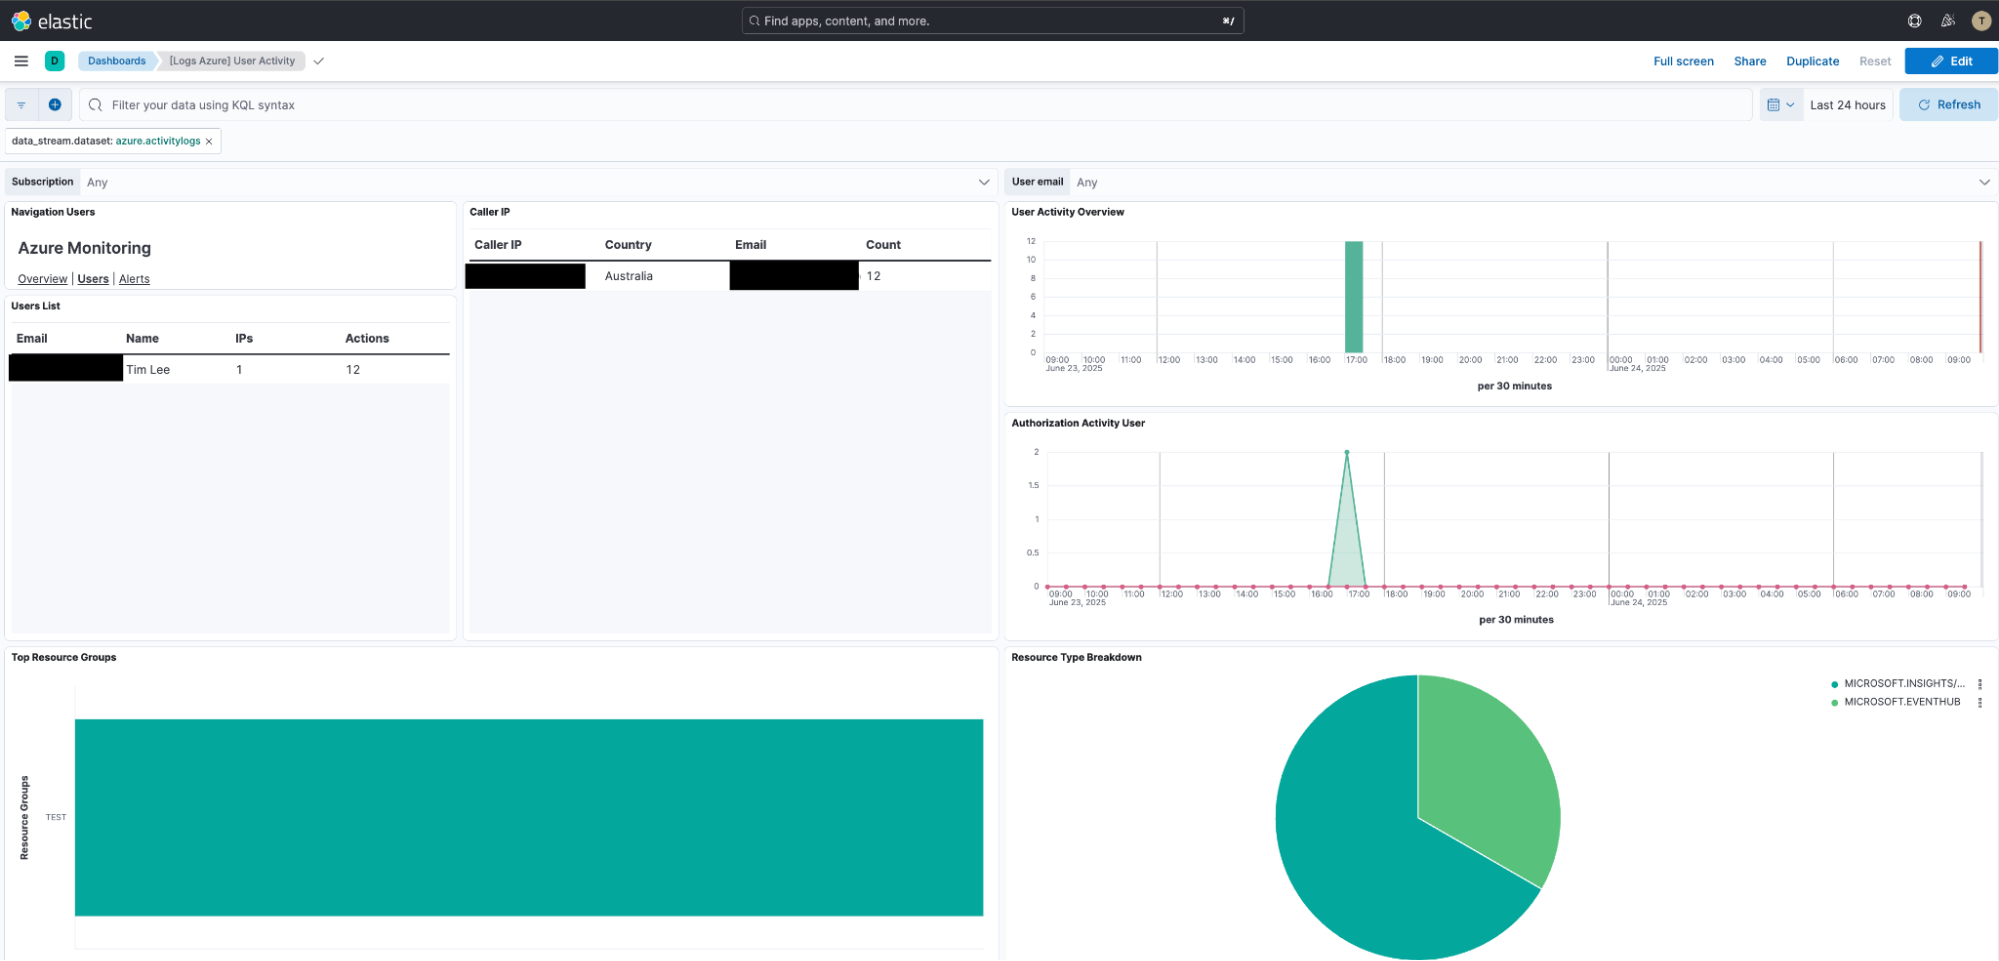Click the green 17:00 activity bar
The width and height of the screenshot is (1999, 961).
(1354, 297)
